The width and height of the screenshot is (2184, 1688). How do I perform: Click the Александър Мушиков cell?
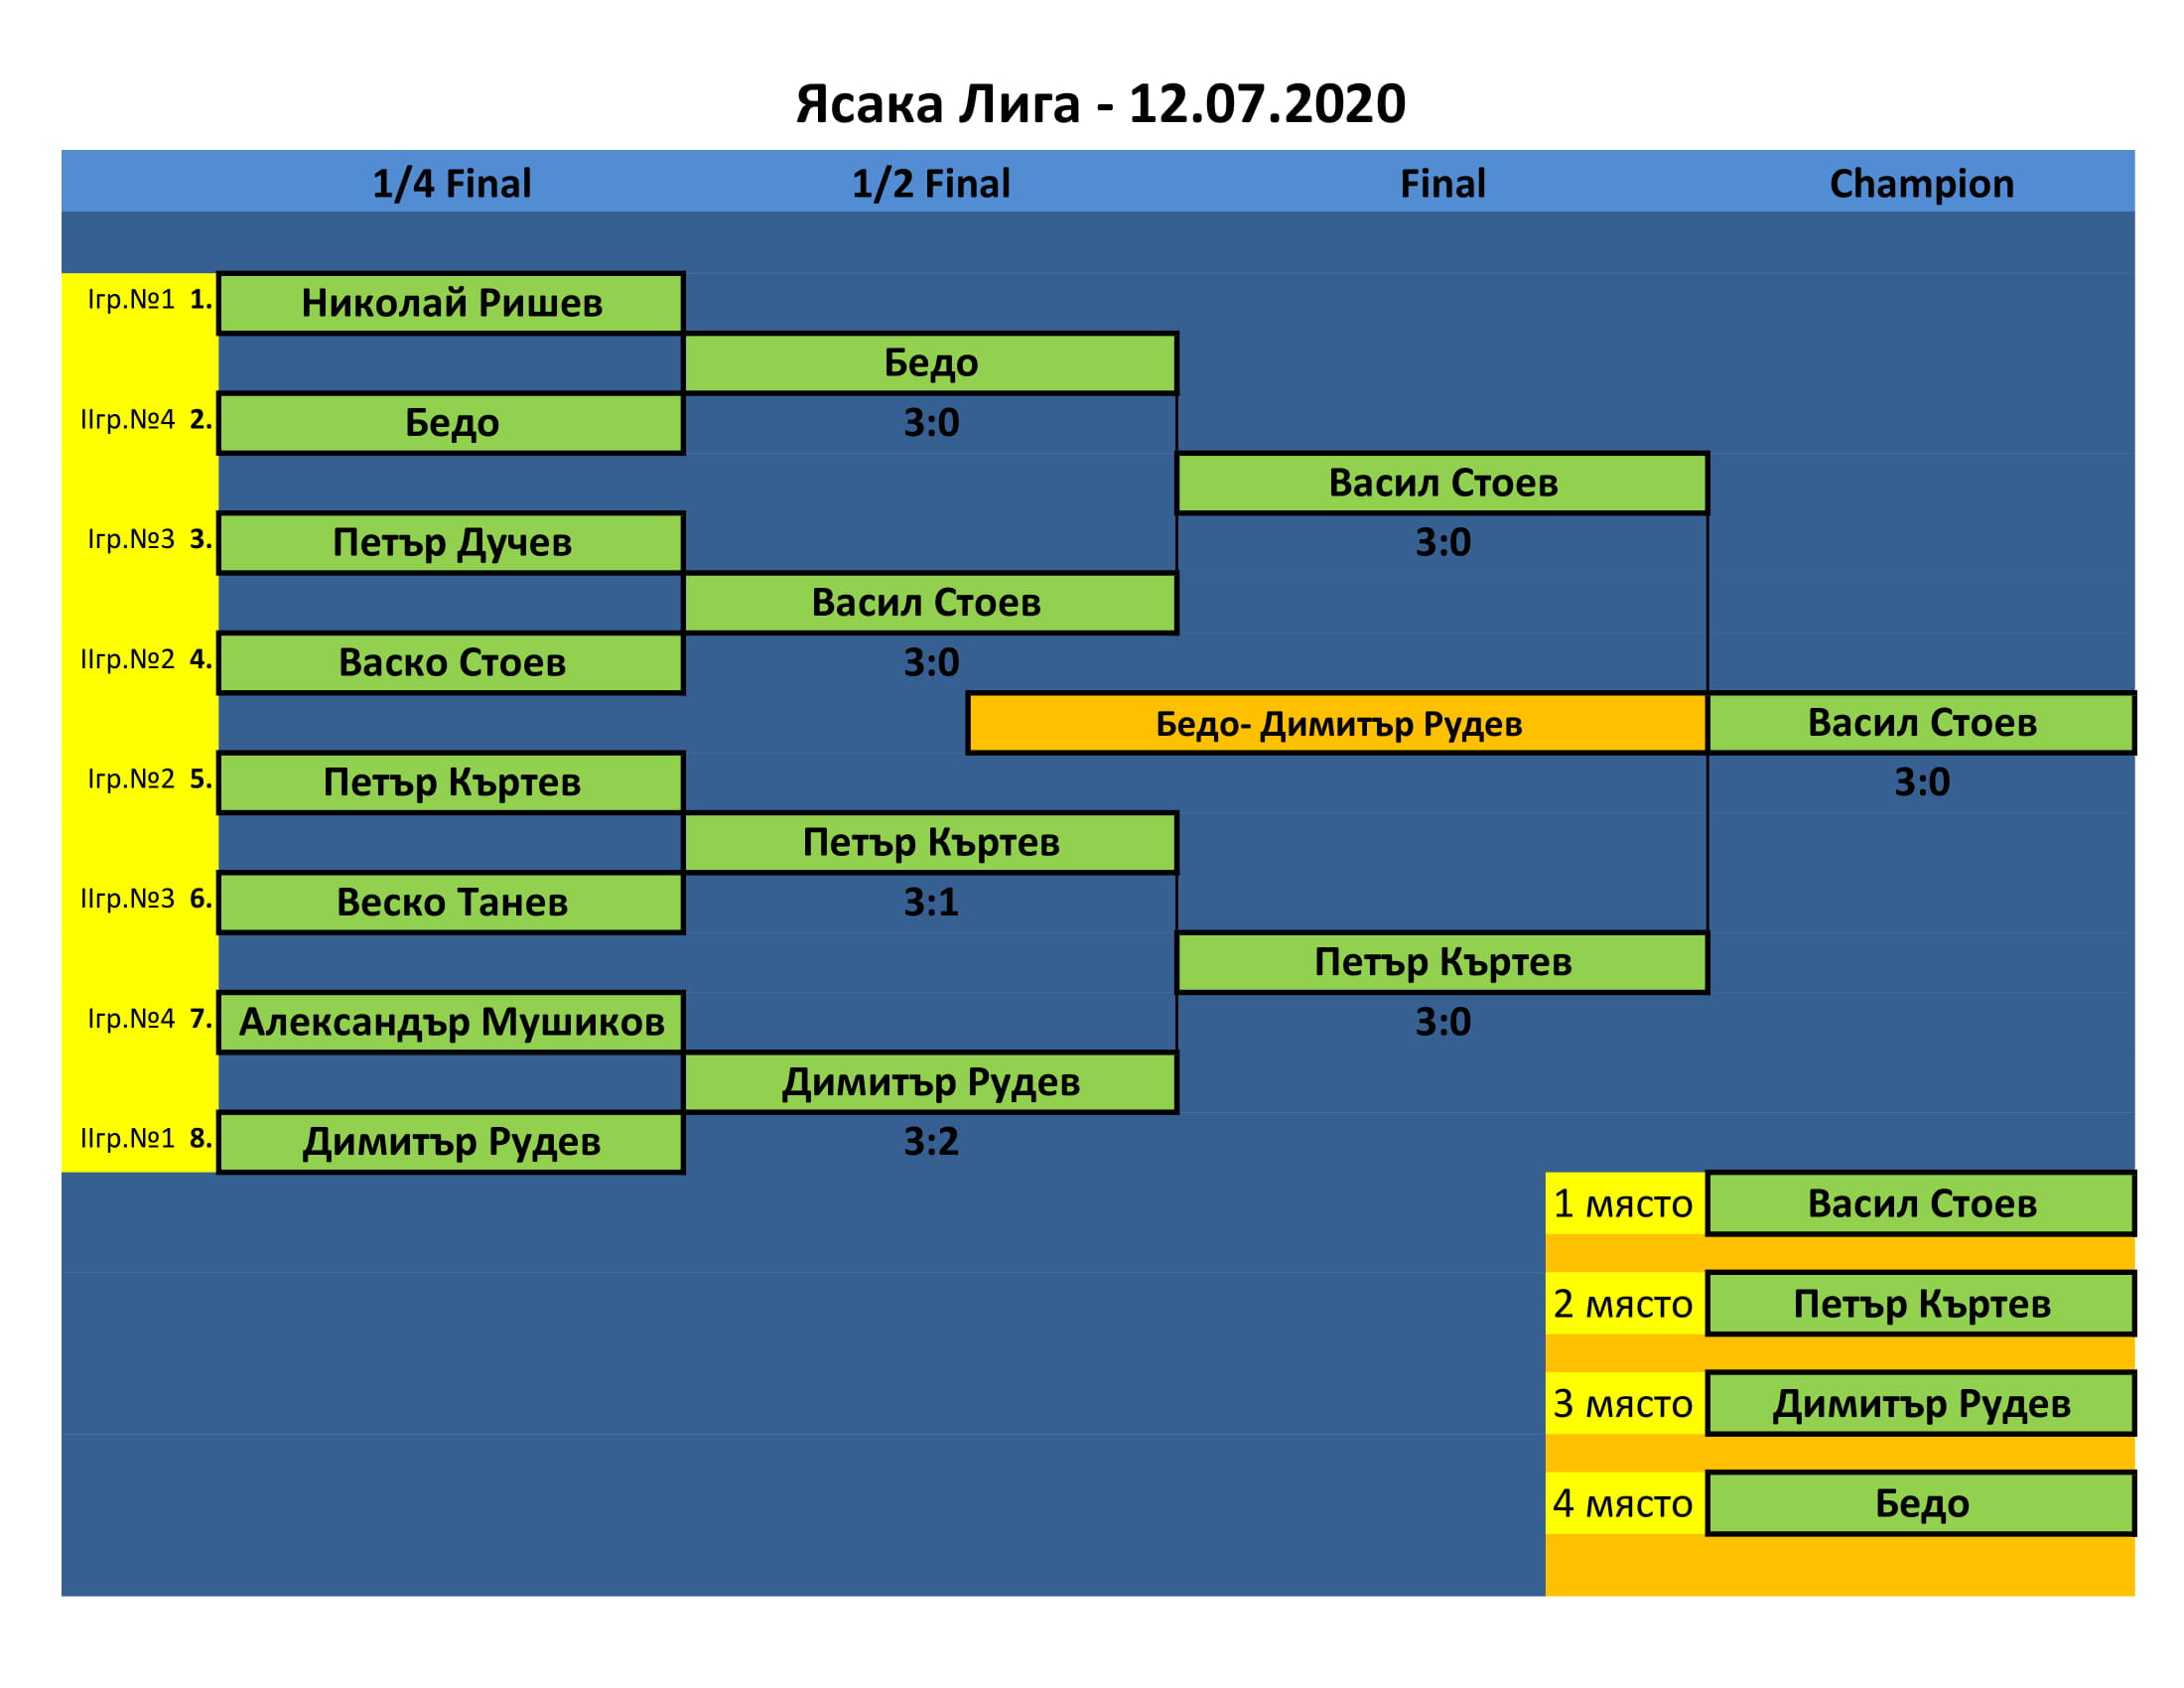[x=451, y=1022]
